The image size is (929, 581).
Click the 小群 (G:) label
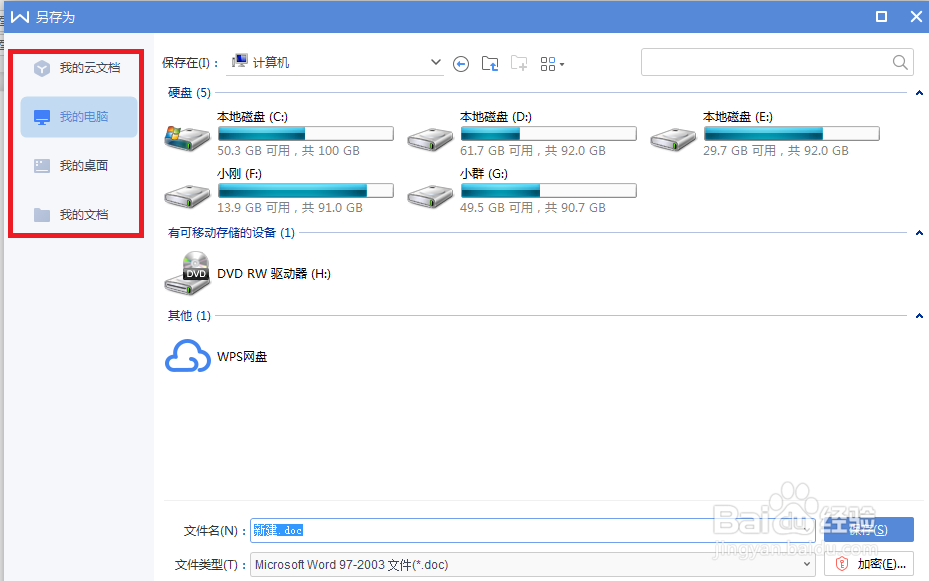point(483,174)
